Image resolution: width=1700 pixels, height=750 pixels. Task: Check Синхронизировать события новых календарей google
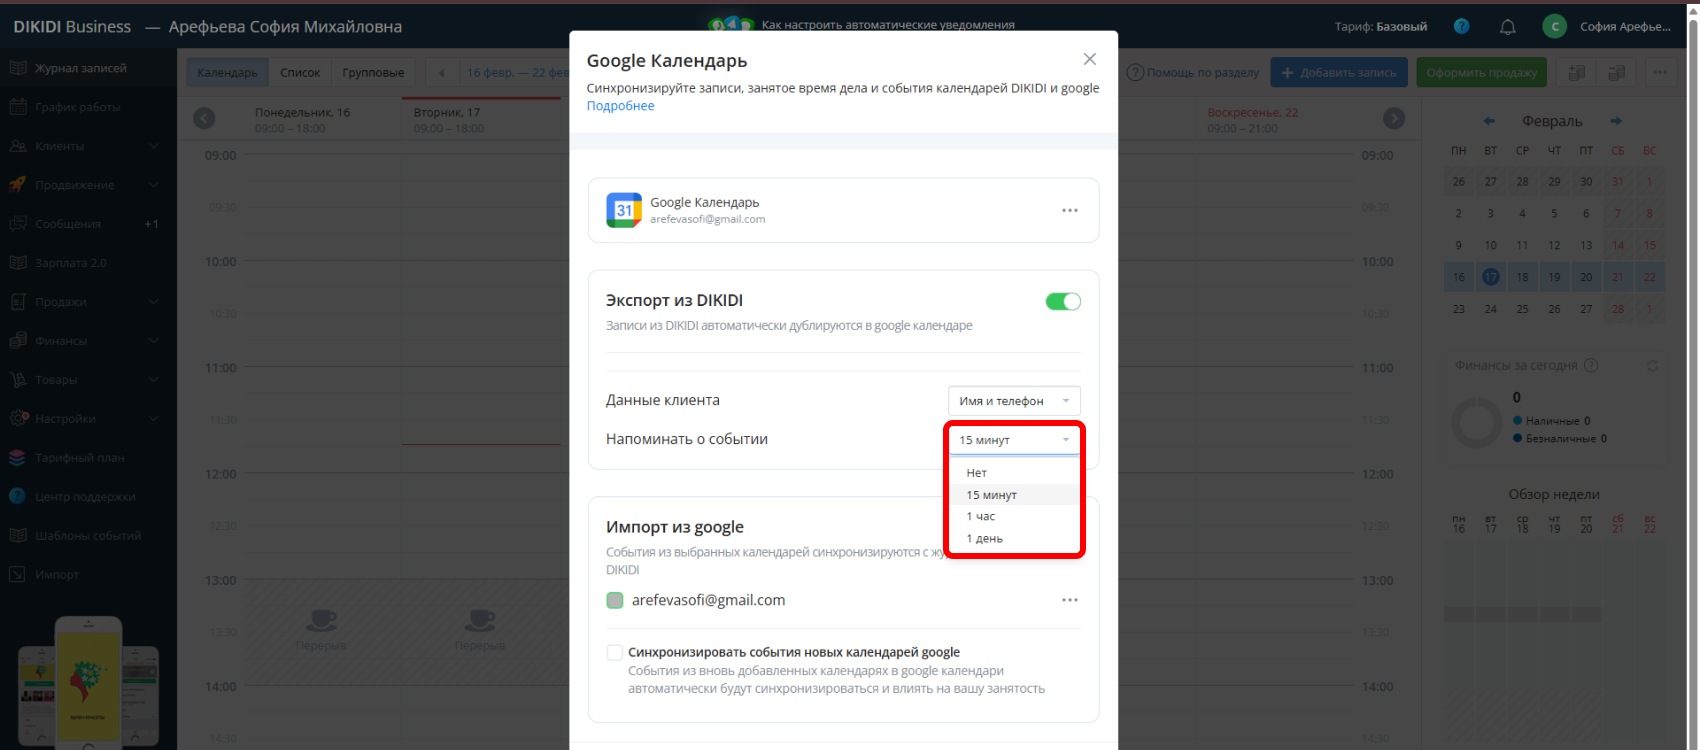coord(615,652)
